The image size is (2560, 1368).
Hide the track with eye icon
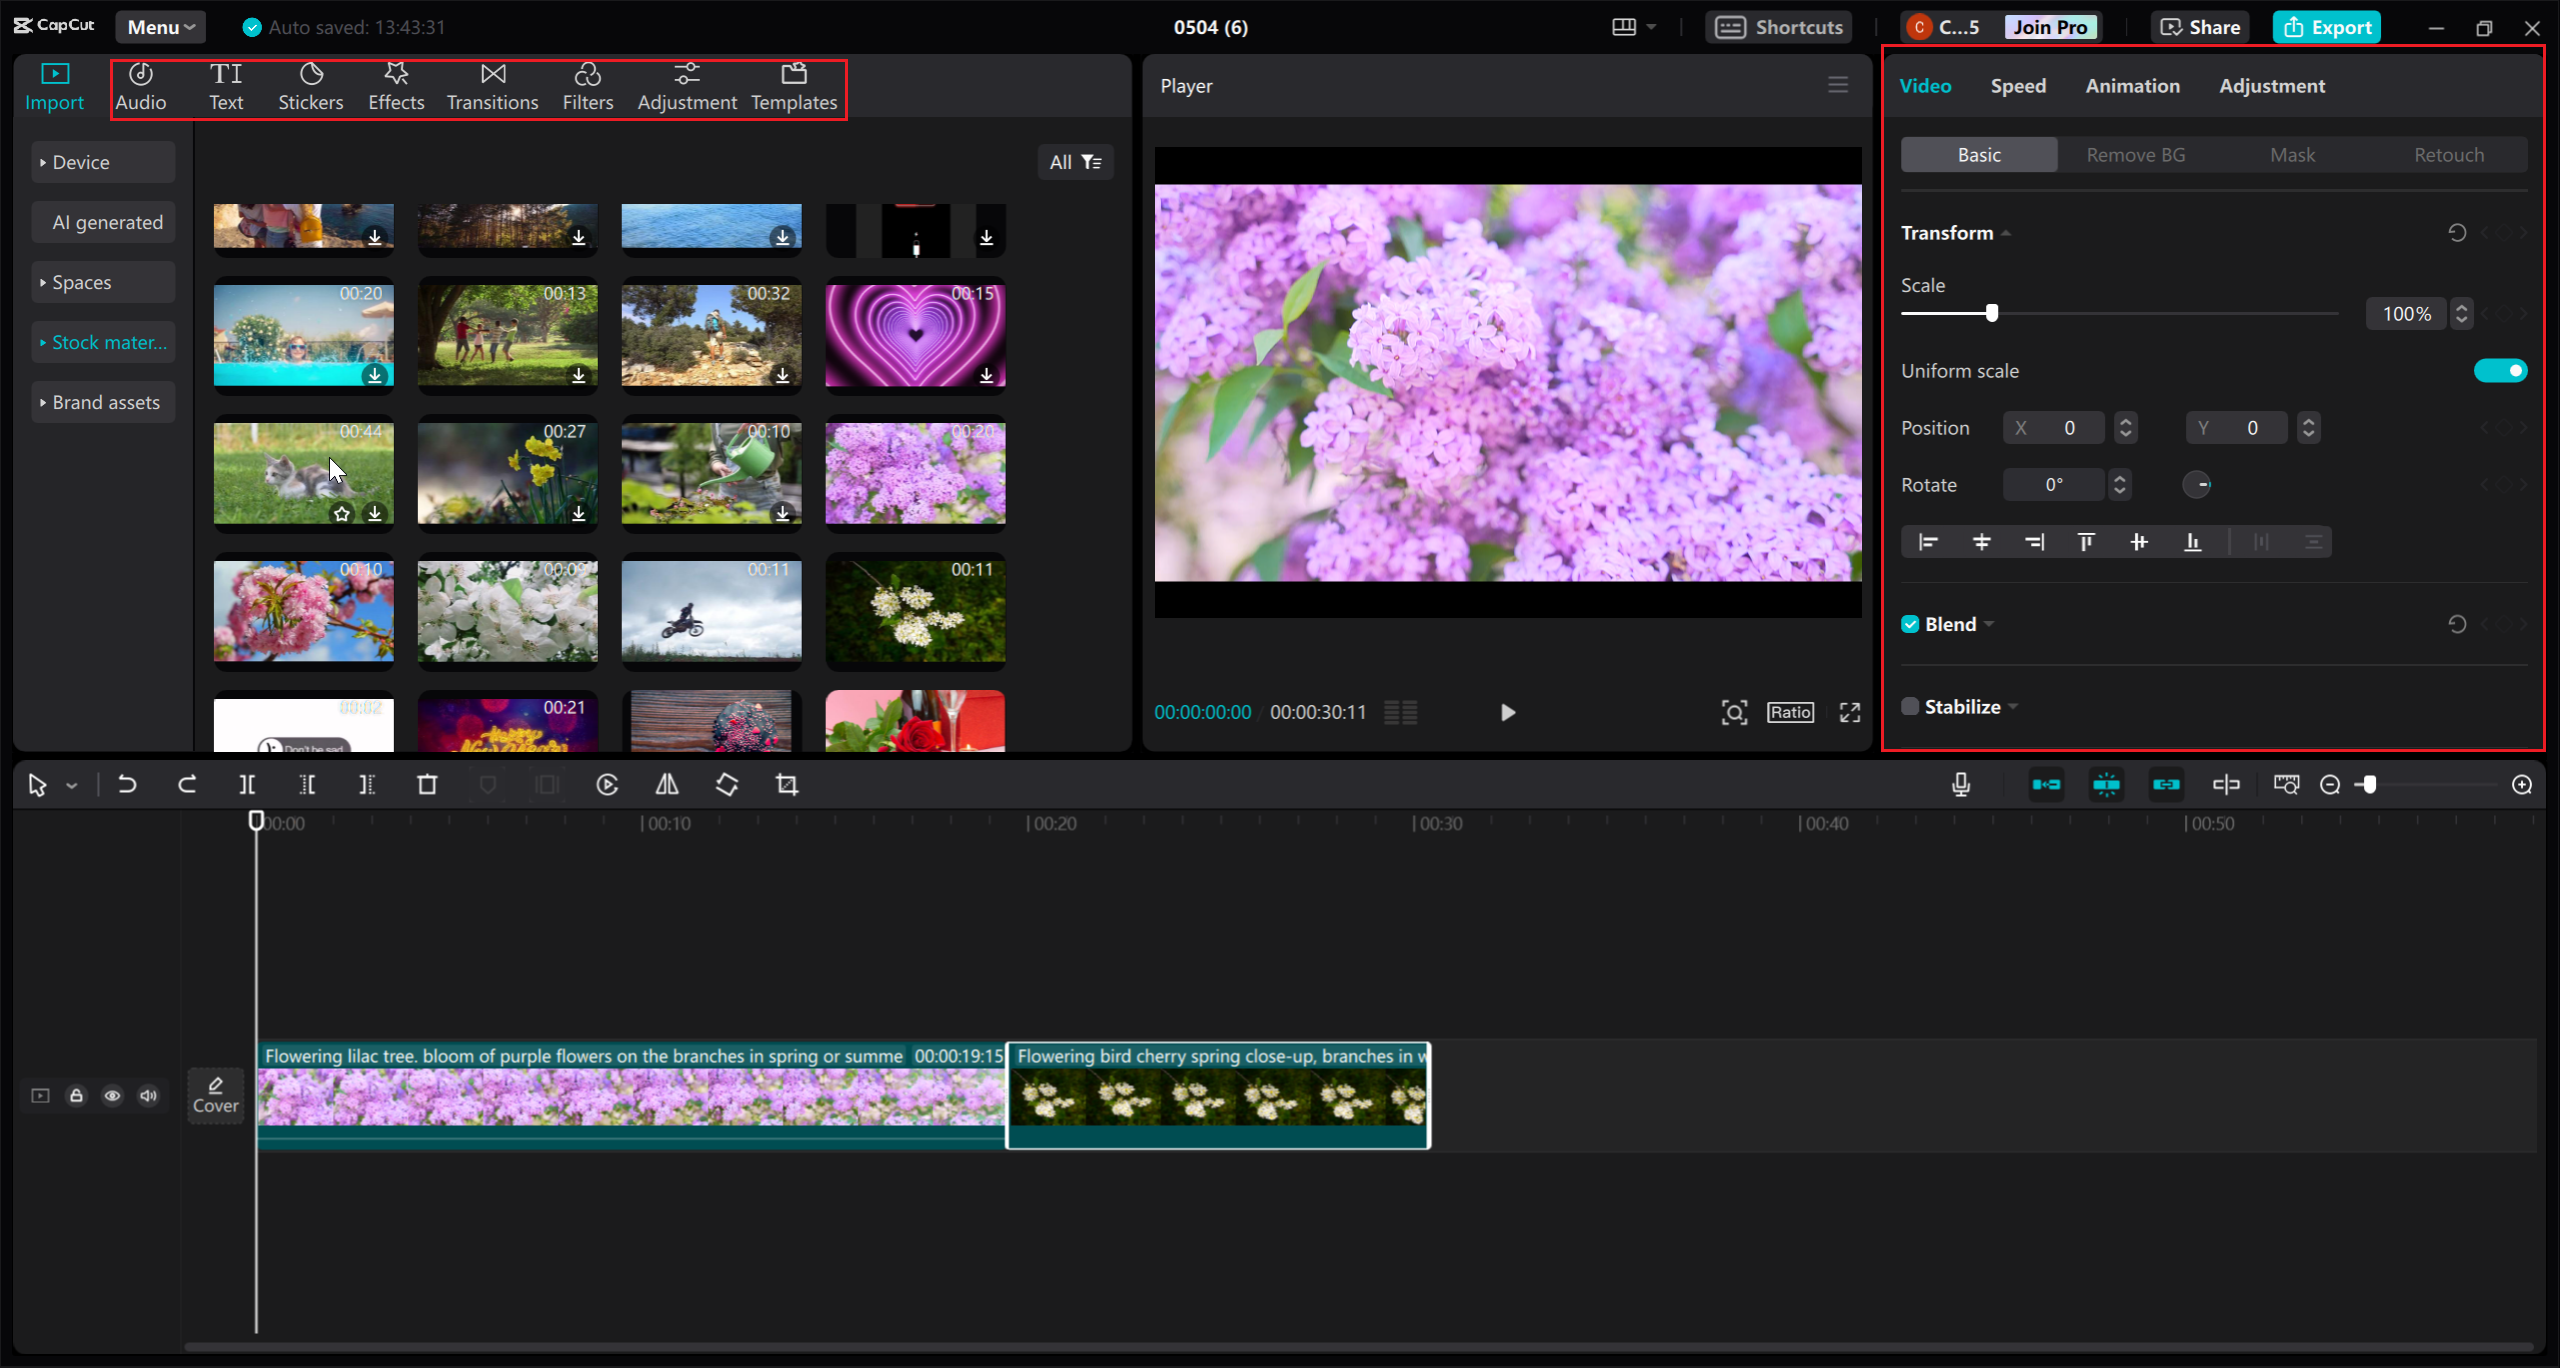[x=112, y=1096]
